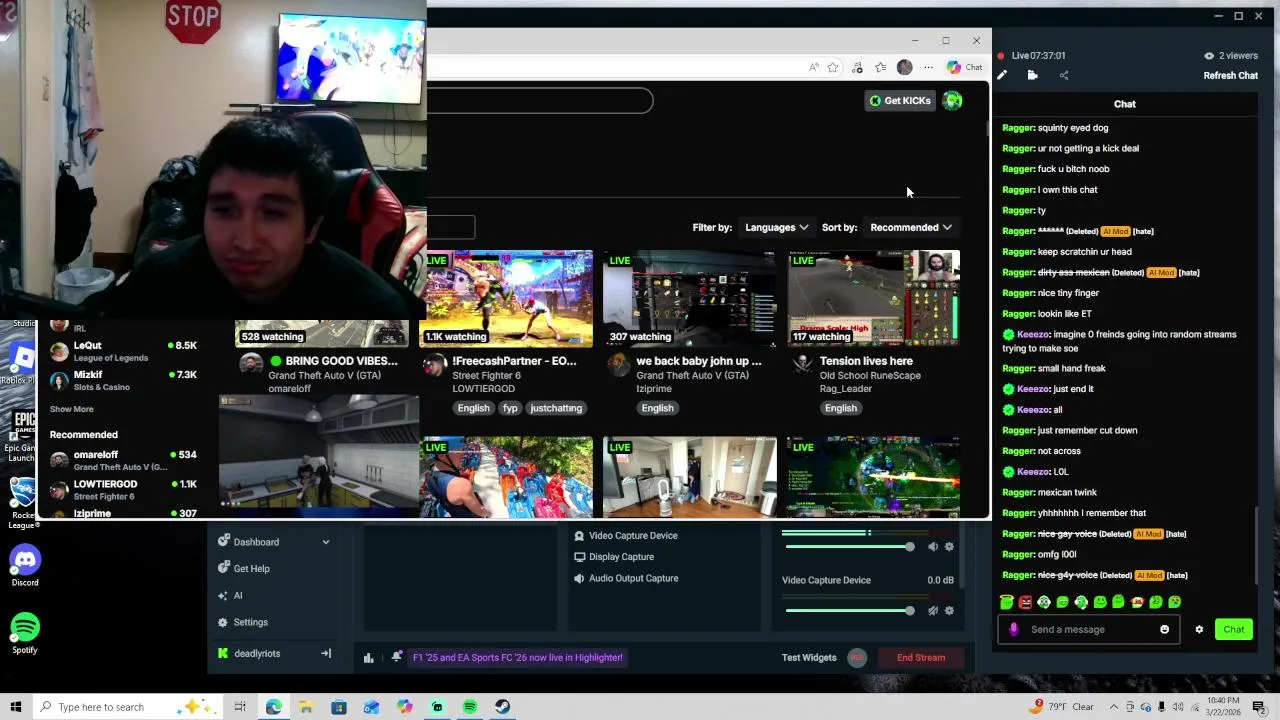Open chat settings gear icon
Viewport: 1280px width, 720px height.
pos(1199,629)
